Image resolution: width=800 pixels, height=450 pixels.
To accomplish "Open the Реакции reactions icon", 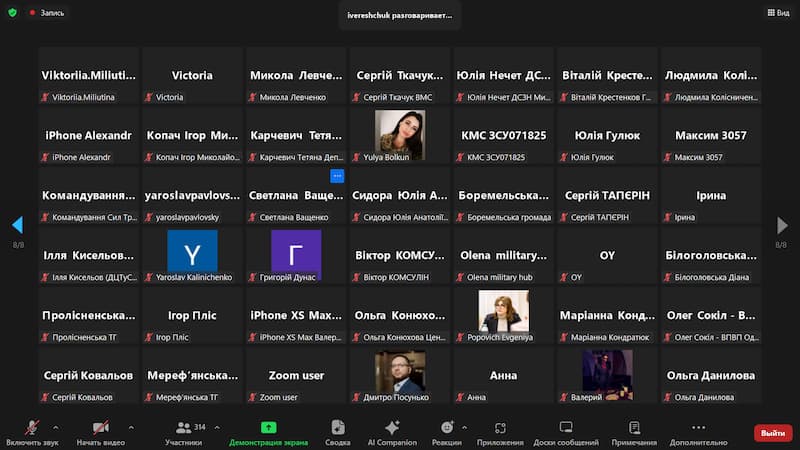I will 446,431.
